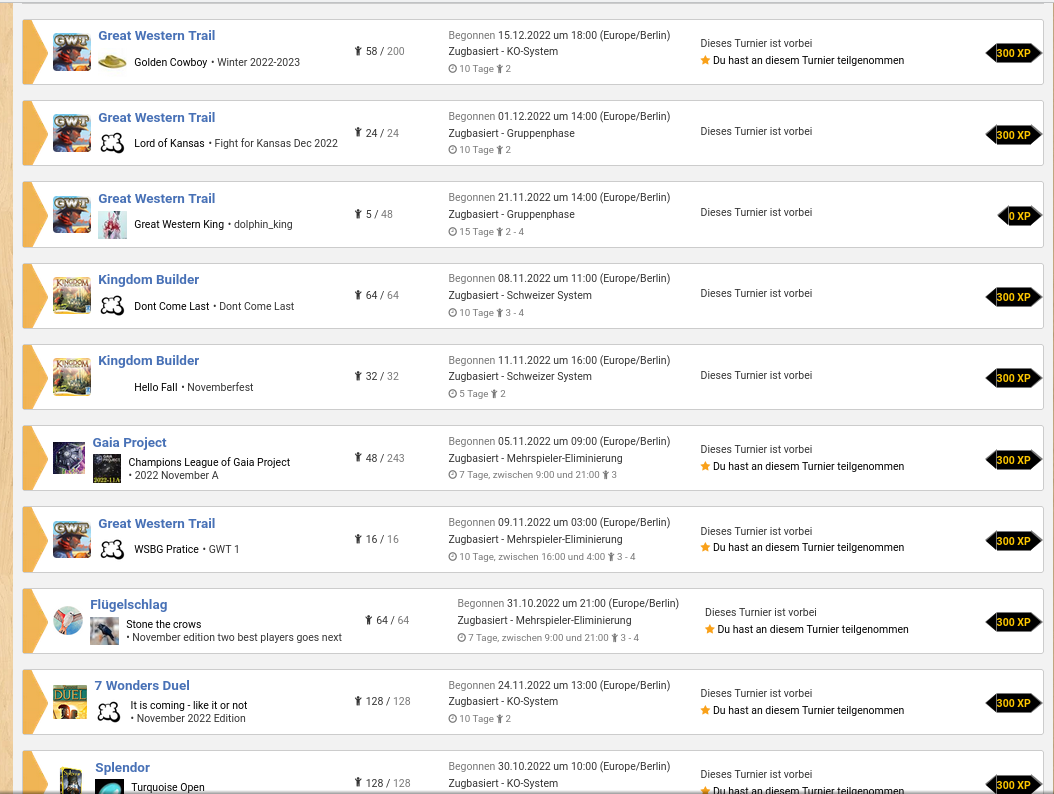
Task: Open the 7 Wonders Duel tournament link
Action: click(142, 685)
